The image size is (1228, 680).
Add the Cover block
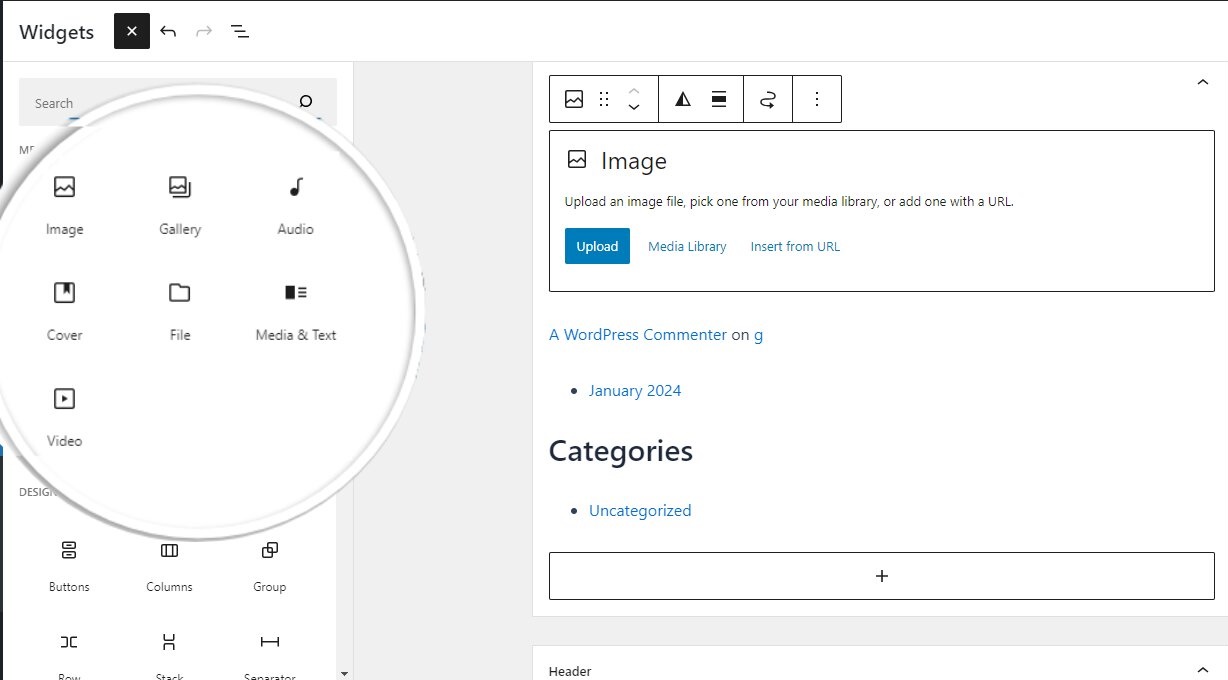click(x=64, y=310)
